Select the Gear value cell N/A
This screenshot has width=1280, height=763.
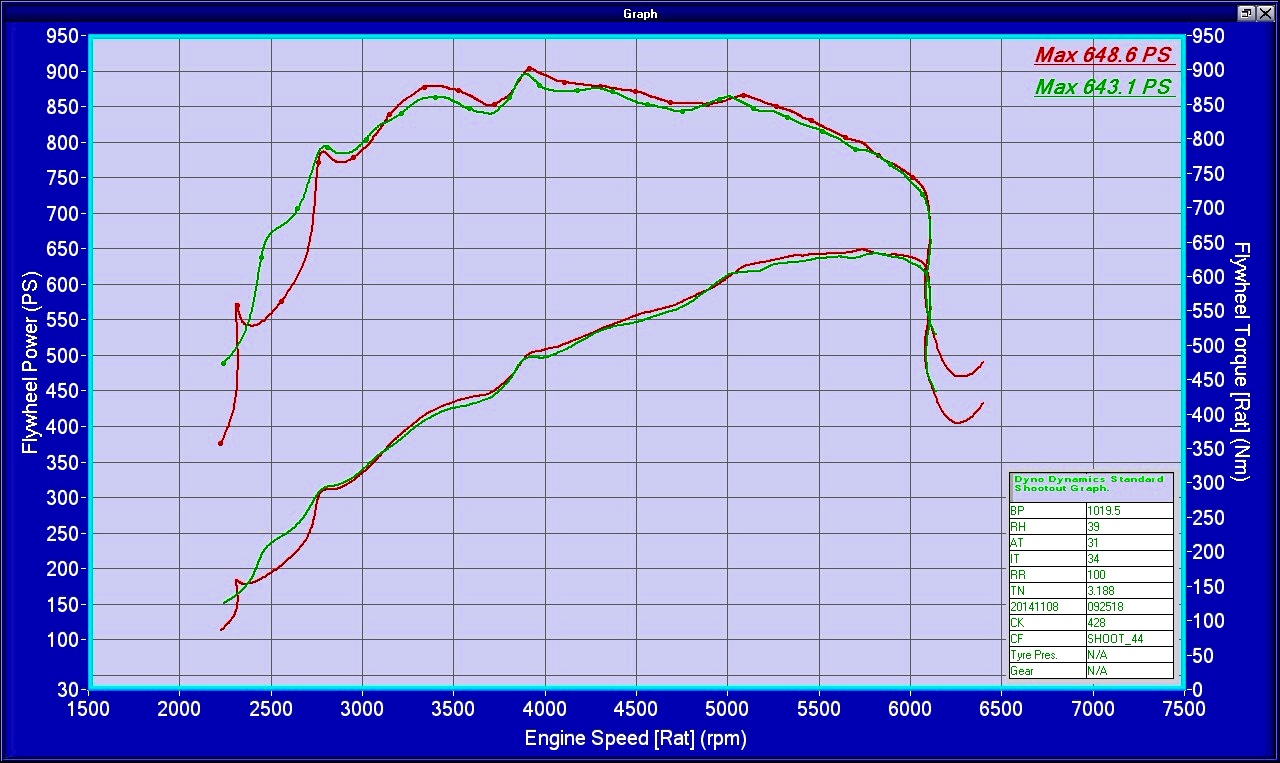pyautogui.click(x=1128, y=671)
